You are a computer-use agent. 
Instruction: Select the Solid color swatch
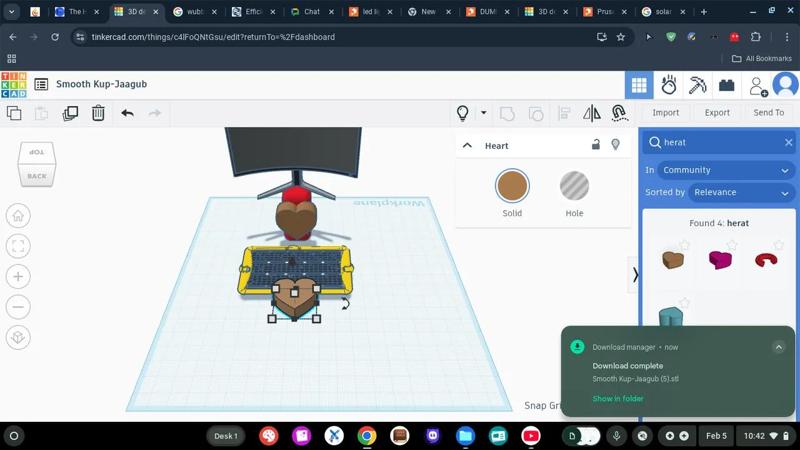point(512,186)
